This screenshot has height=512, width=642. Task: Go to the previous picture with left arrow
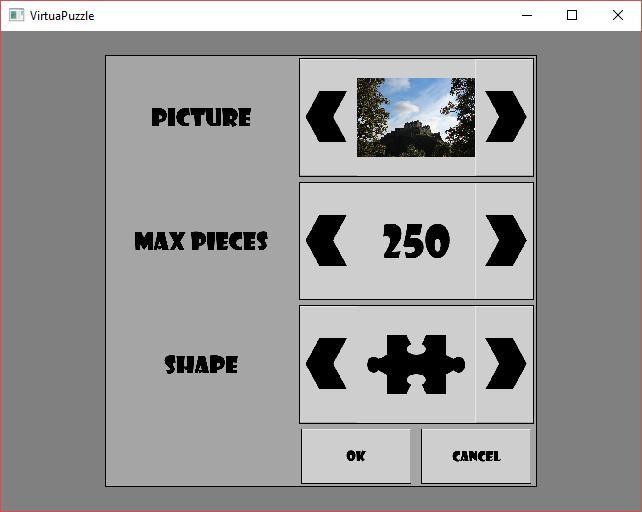(x=326, y=117)
